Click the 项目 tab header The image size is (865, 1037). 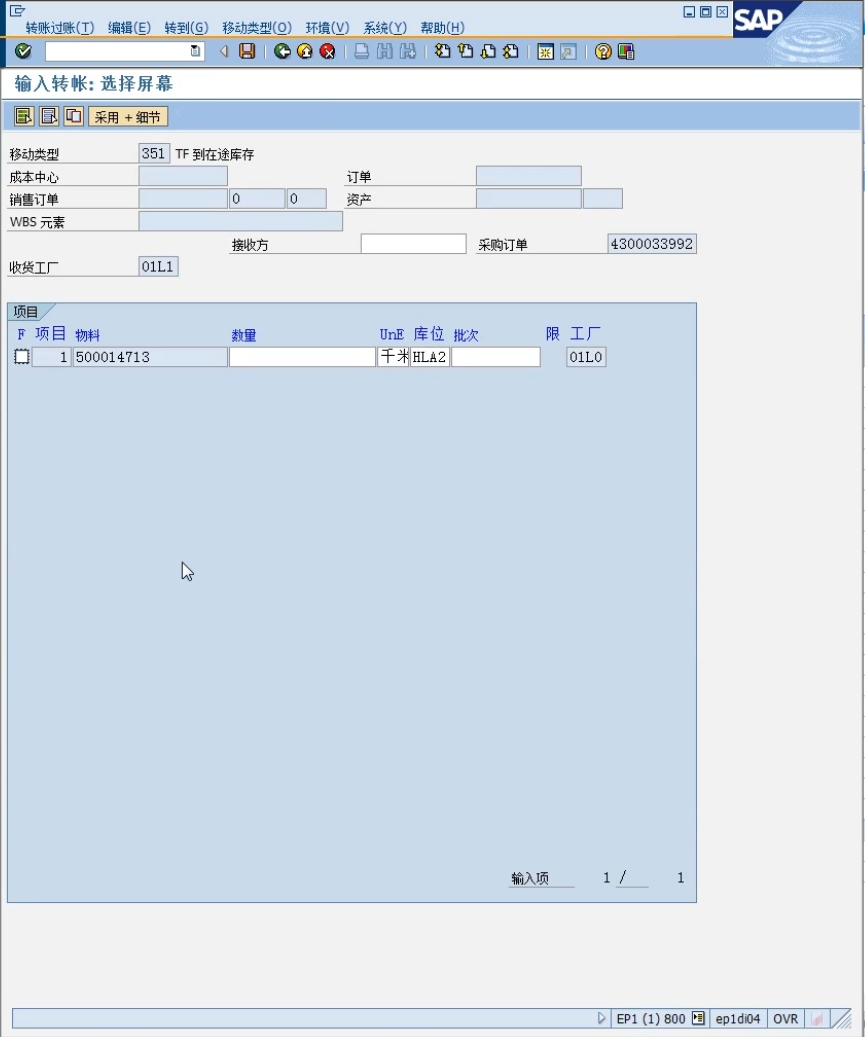click(27, 312)
